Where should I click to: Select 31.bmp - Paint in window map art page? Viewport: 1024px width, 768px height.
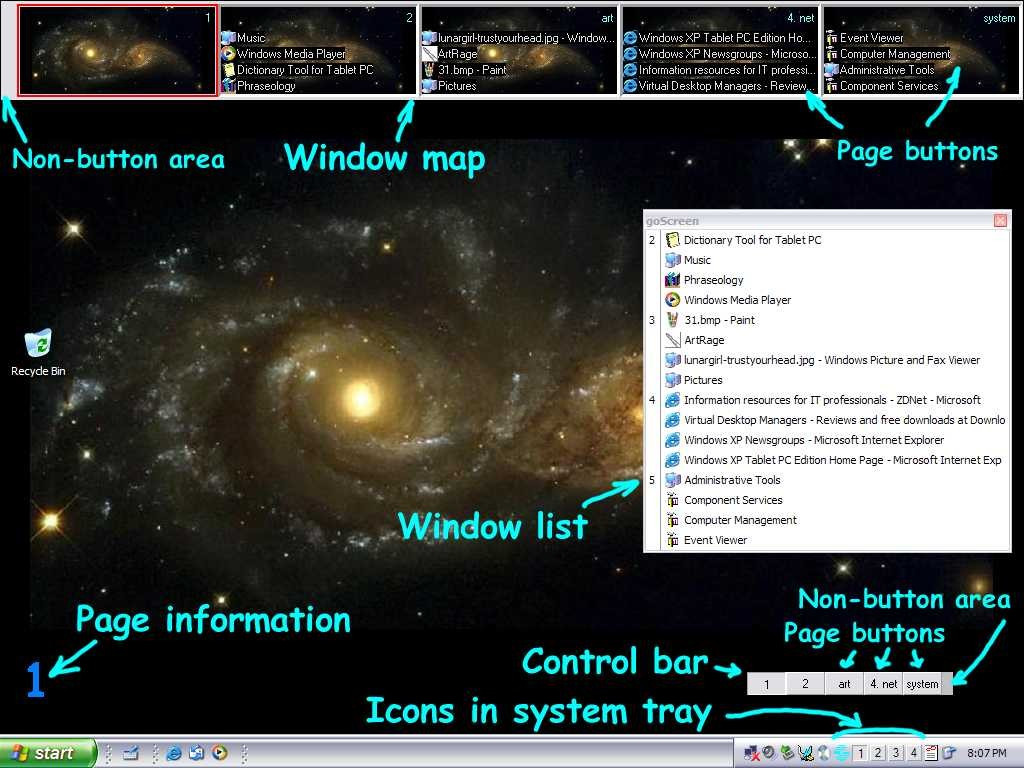(x=464, y=70)
